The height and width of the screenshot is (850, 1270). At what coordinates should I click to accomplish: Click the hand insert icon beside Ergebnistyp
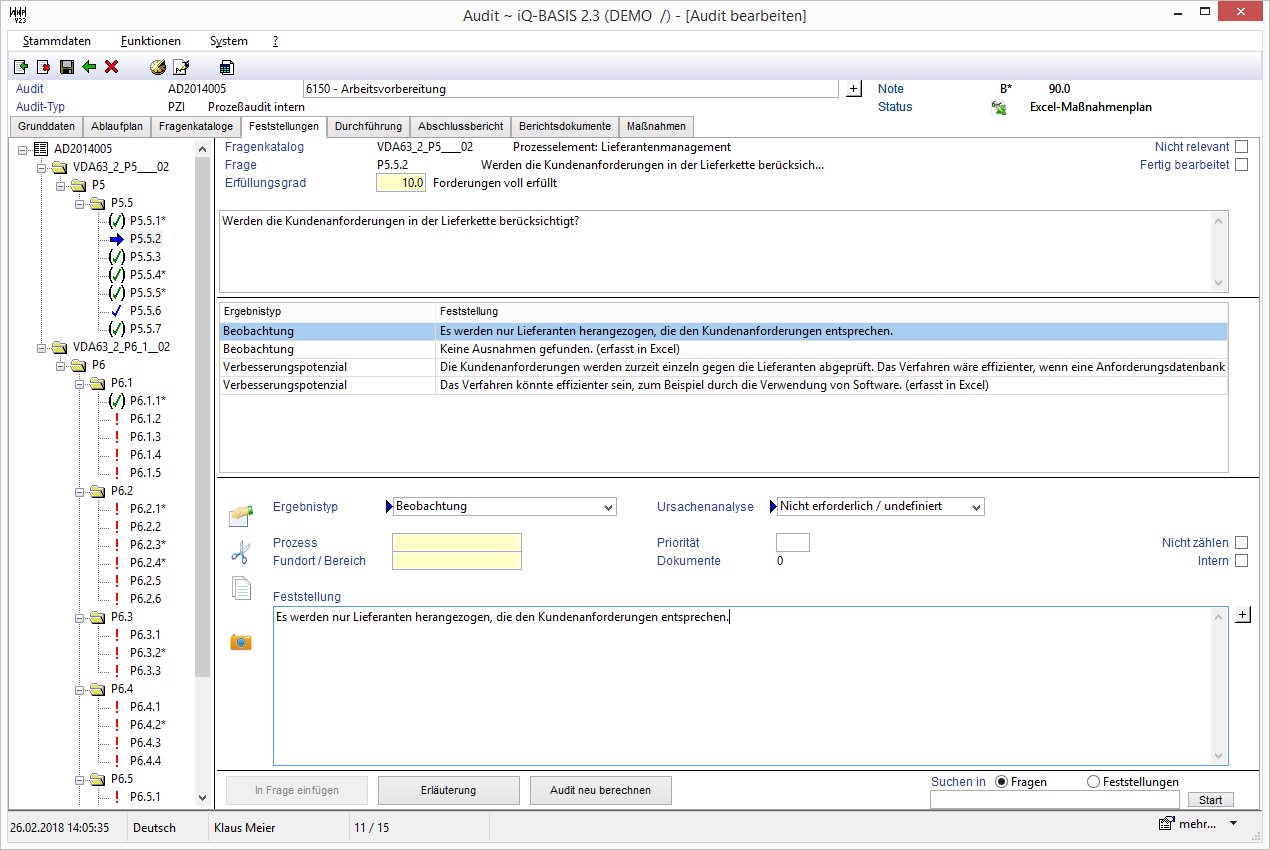[x=240, y=515]
